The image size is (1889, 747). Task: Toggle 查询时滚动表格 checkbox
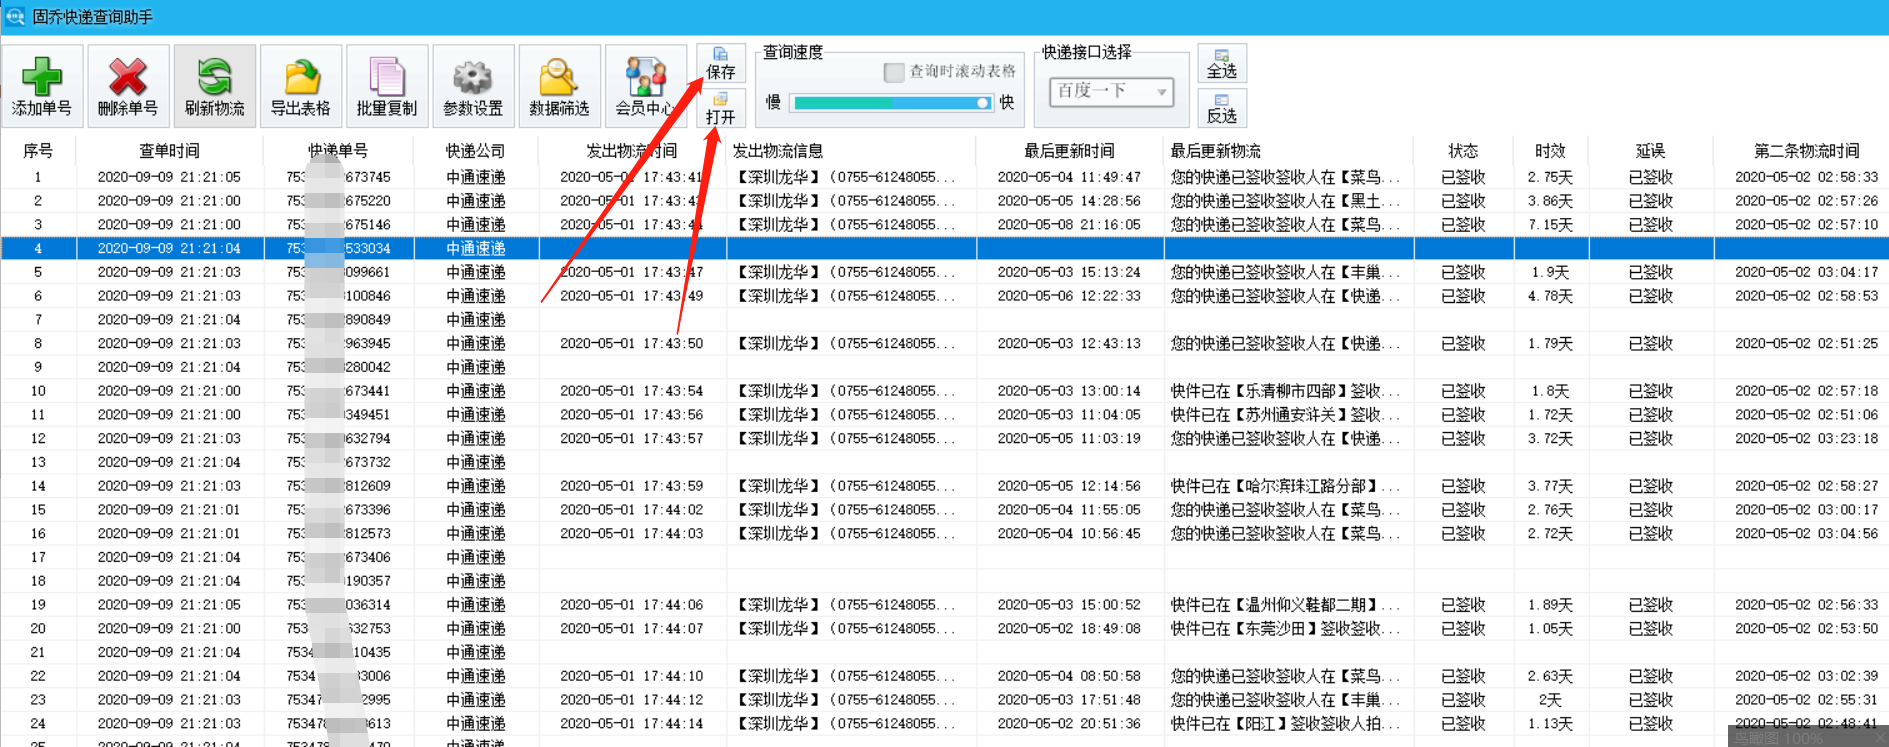(x=894, y=72)
